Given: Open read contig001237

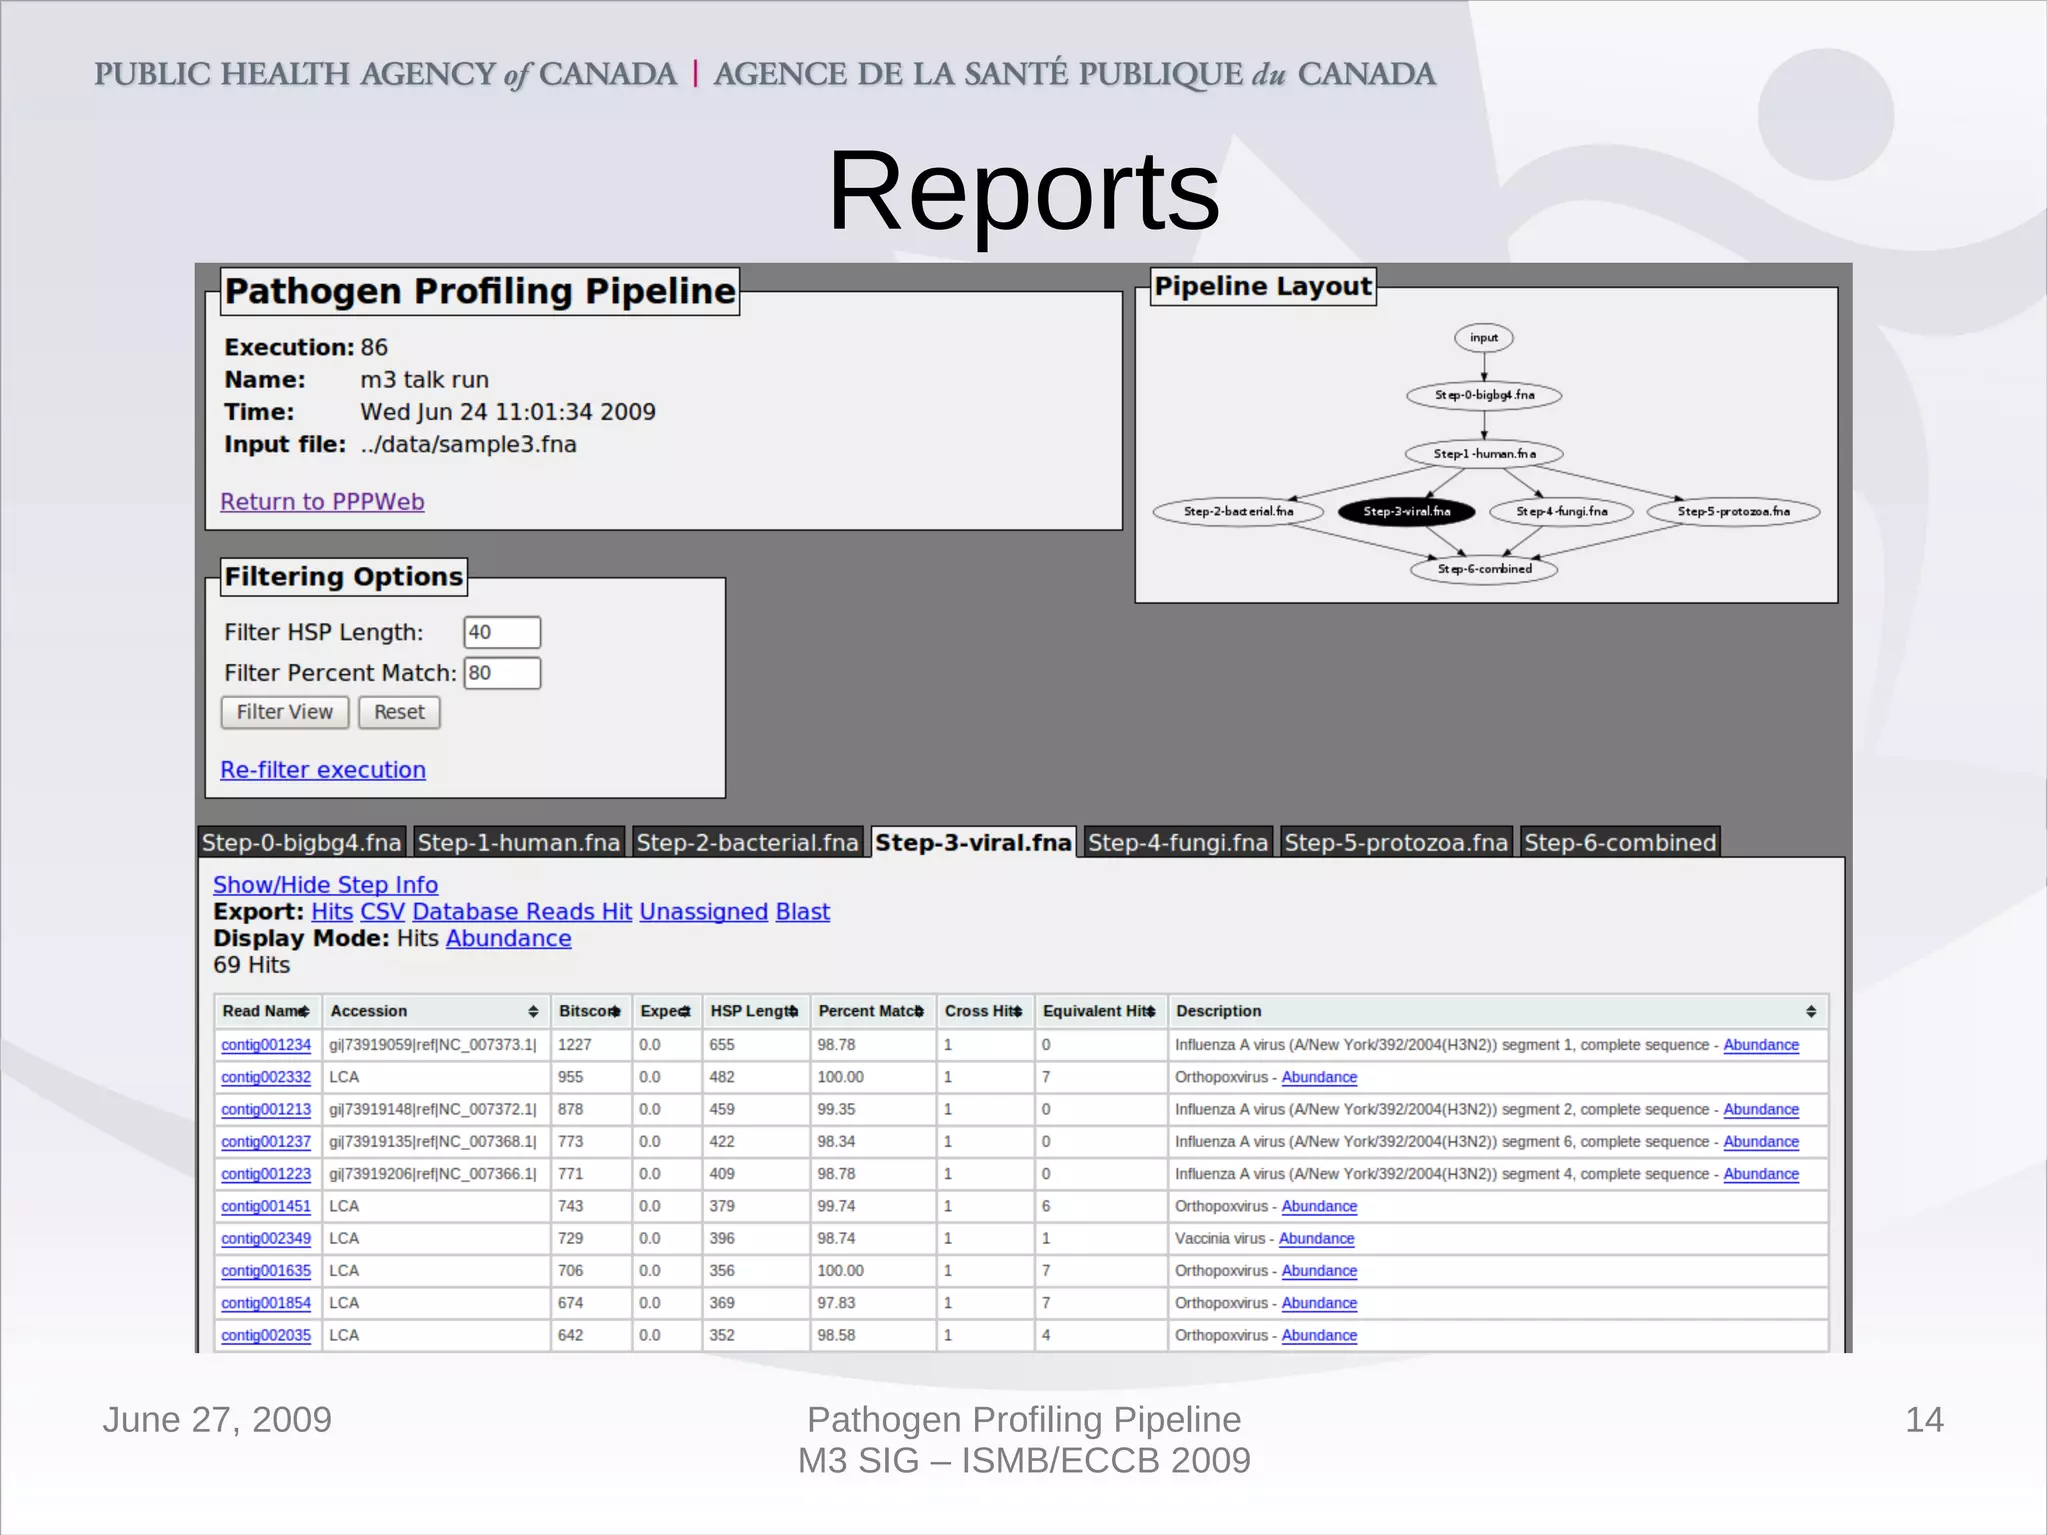Looking at the screenshot, I should click(266, 1142).
